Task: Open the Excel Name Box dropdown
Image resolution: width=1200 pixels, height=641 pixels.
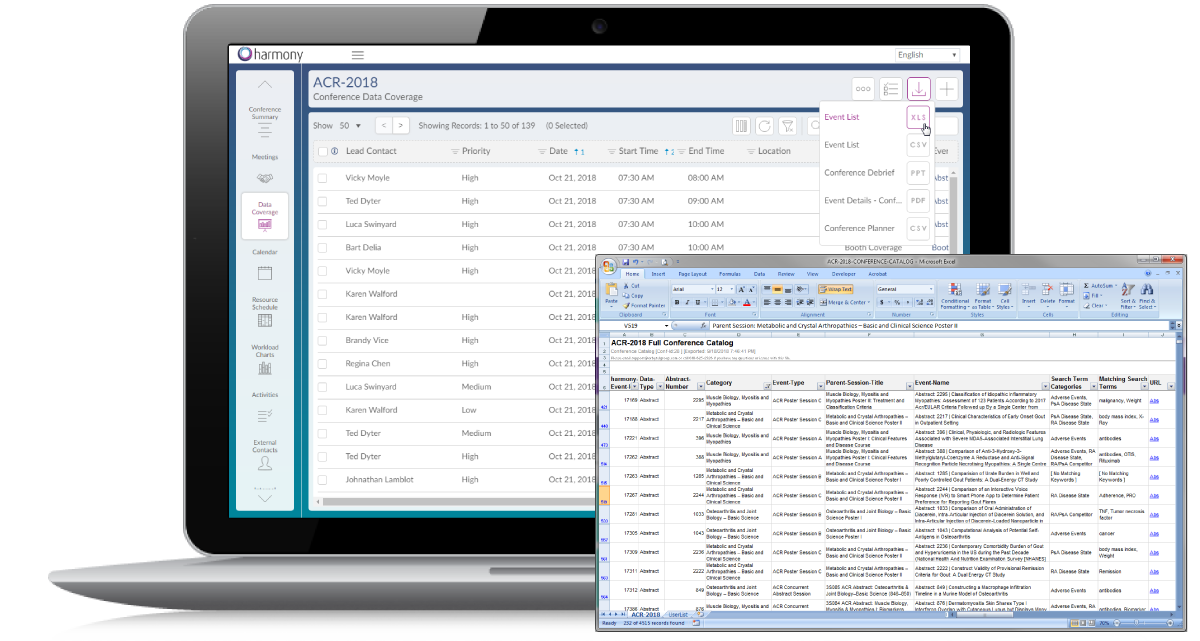Action: [667, 326]
